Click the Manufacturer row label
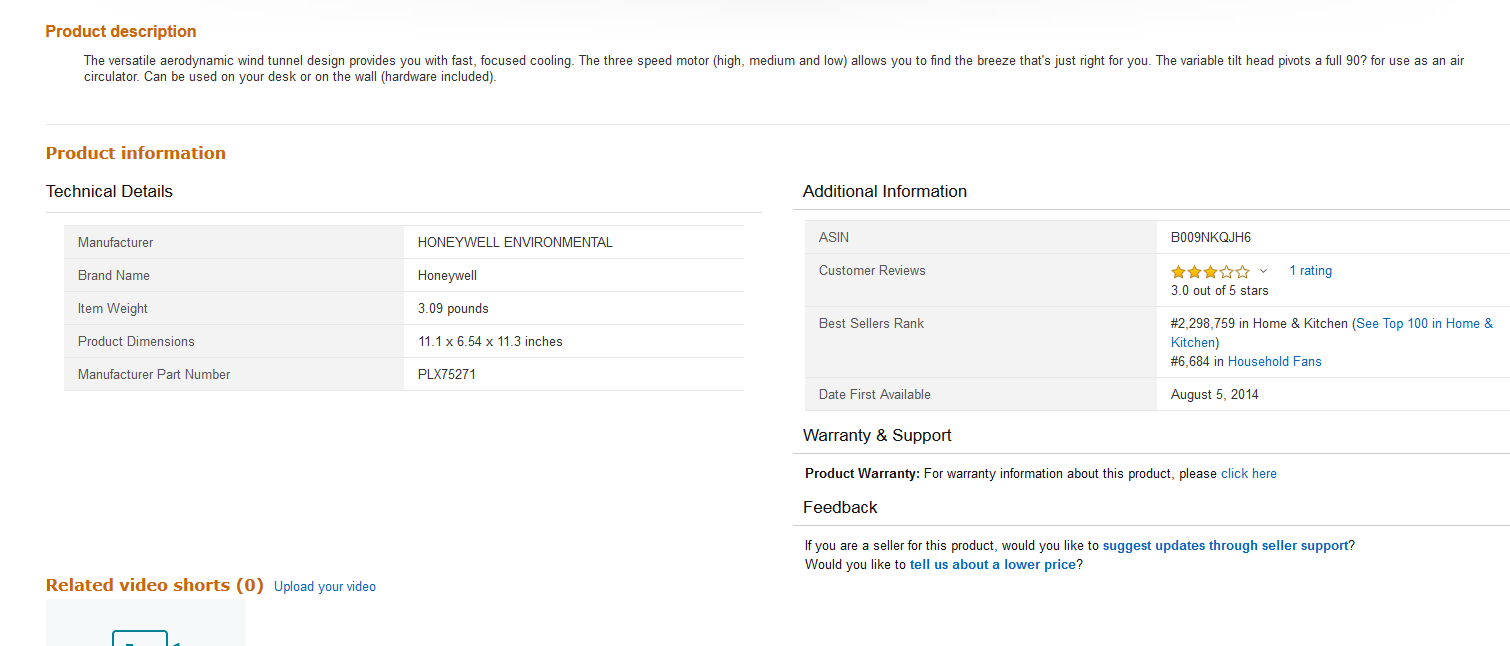The image size is (1510, 646). click(x=116, y=243)
